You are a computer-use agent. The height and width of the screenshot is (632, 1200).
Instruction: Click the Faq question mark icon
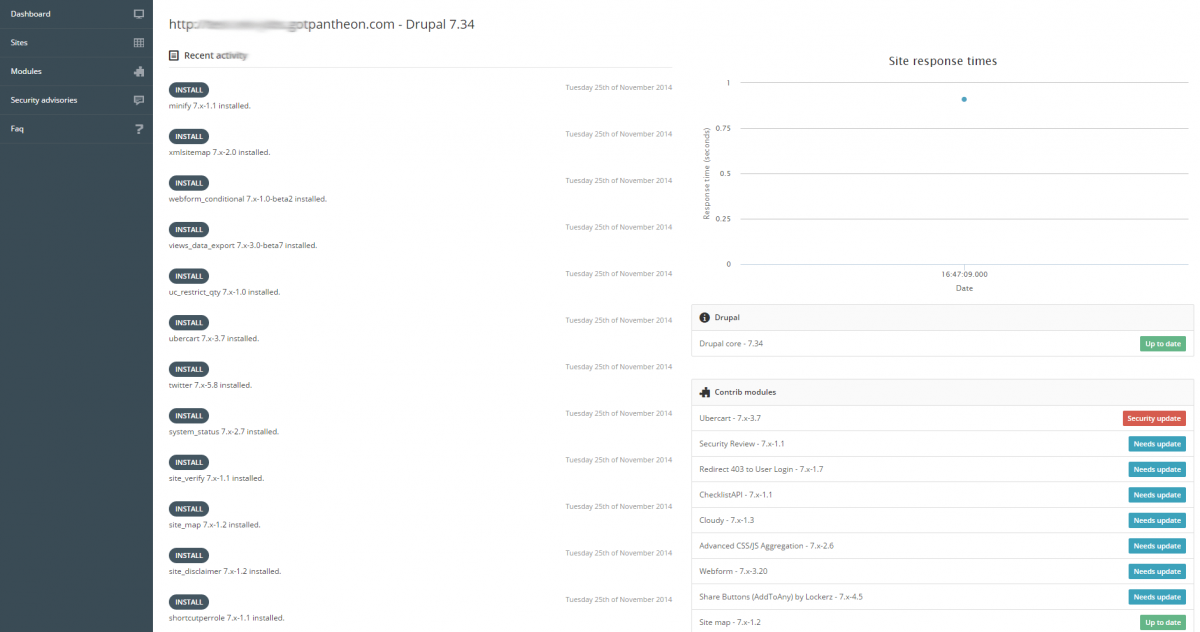pyautogui.click(x=139, y=129)
